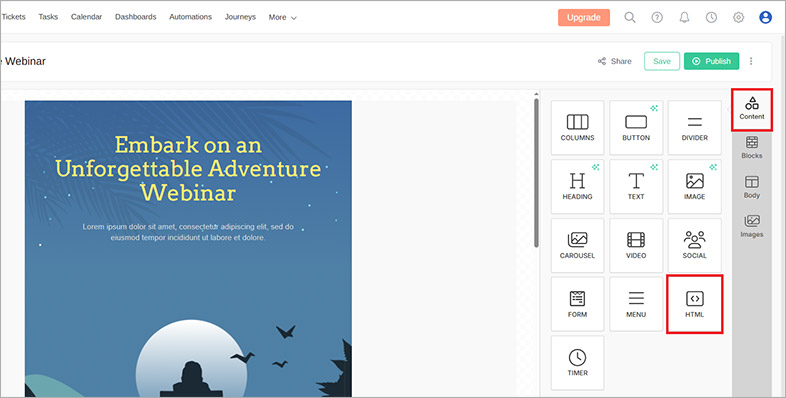Screen dimensions: 786x398
Task: Click the Upgrade button
Action: pyautogui.click(x=584, y=18)
